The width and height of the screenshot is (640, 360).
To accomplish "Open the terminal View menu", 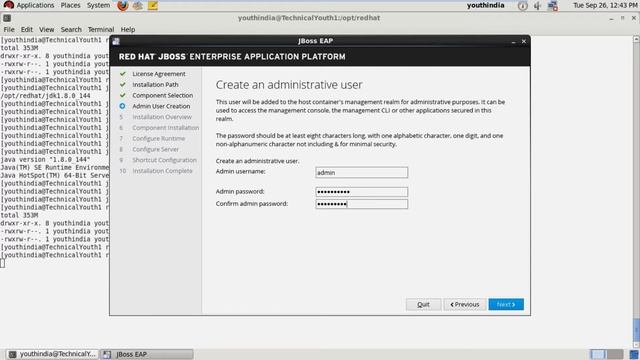I will [x=47, y=29].
